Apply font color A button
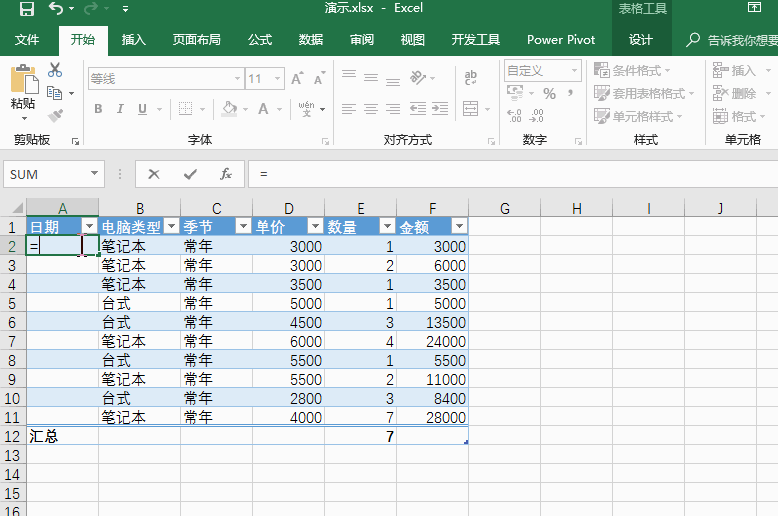 (263, 109)
